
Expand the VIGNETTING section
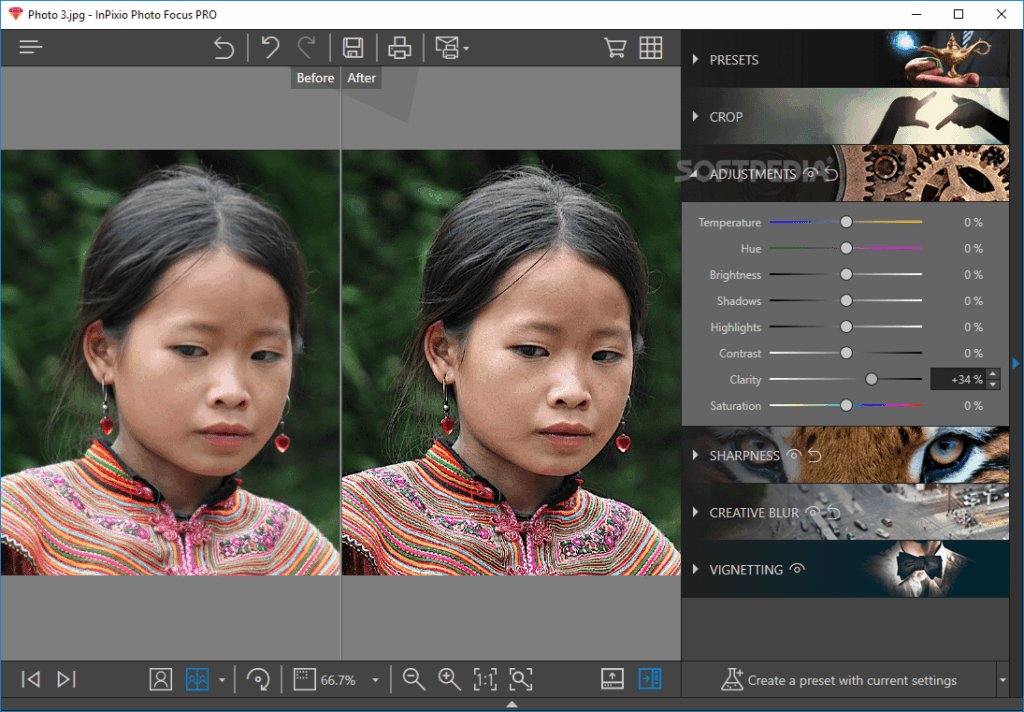[x=696, y=569]
